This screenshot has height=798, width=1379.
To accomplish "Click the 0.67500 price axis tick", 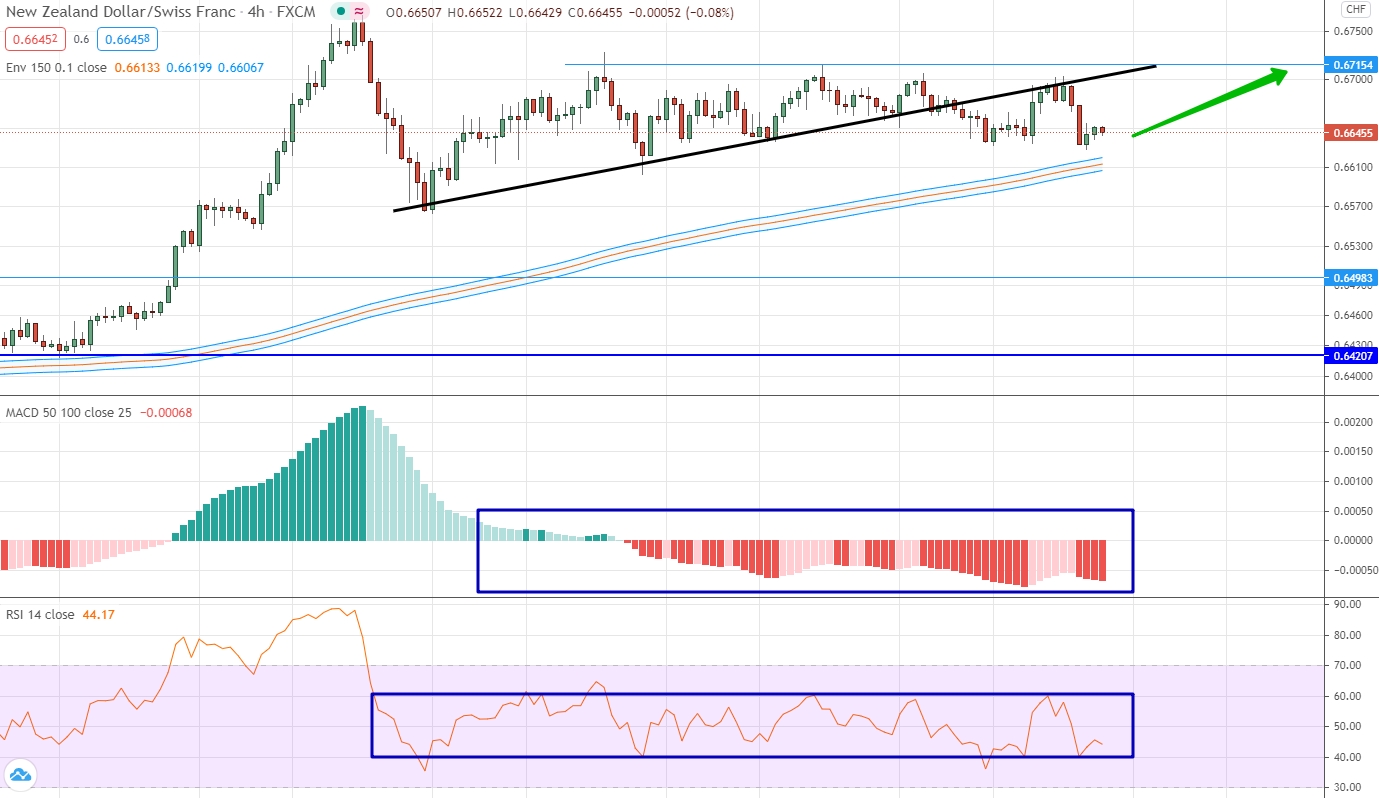I will pyautogui.click(x=1351, y=31).
